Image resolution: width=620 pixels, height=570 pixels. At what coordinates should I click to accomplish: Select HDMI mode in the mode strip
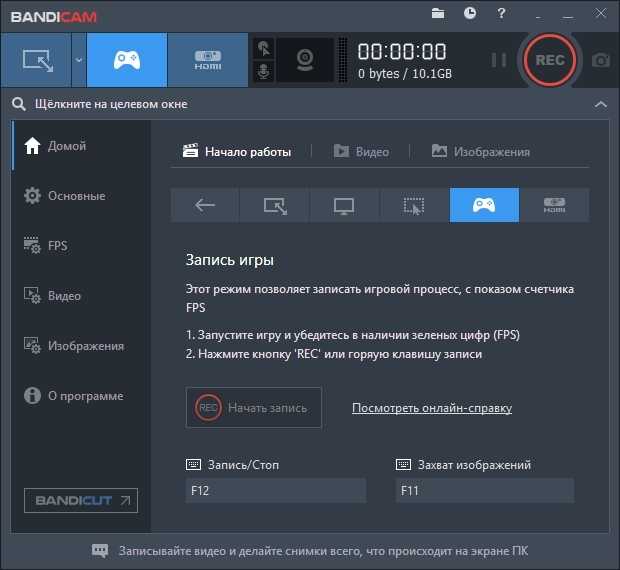554,205
